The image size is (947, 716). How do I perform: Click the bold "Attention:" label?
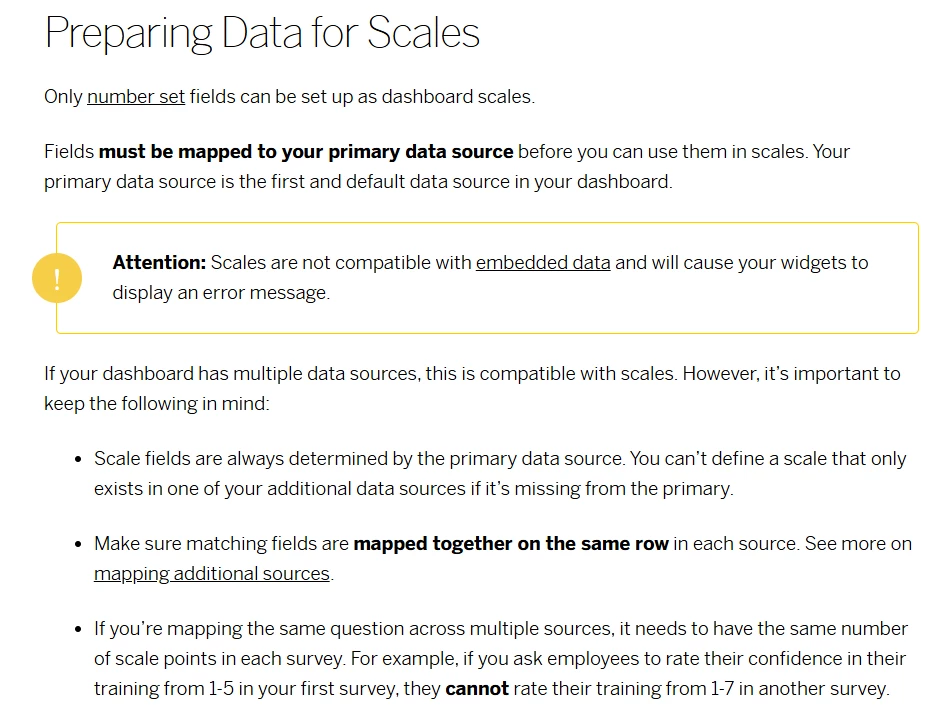coord(159,263)
